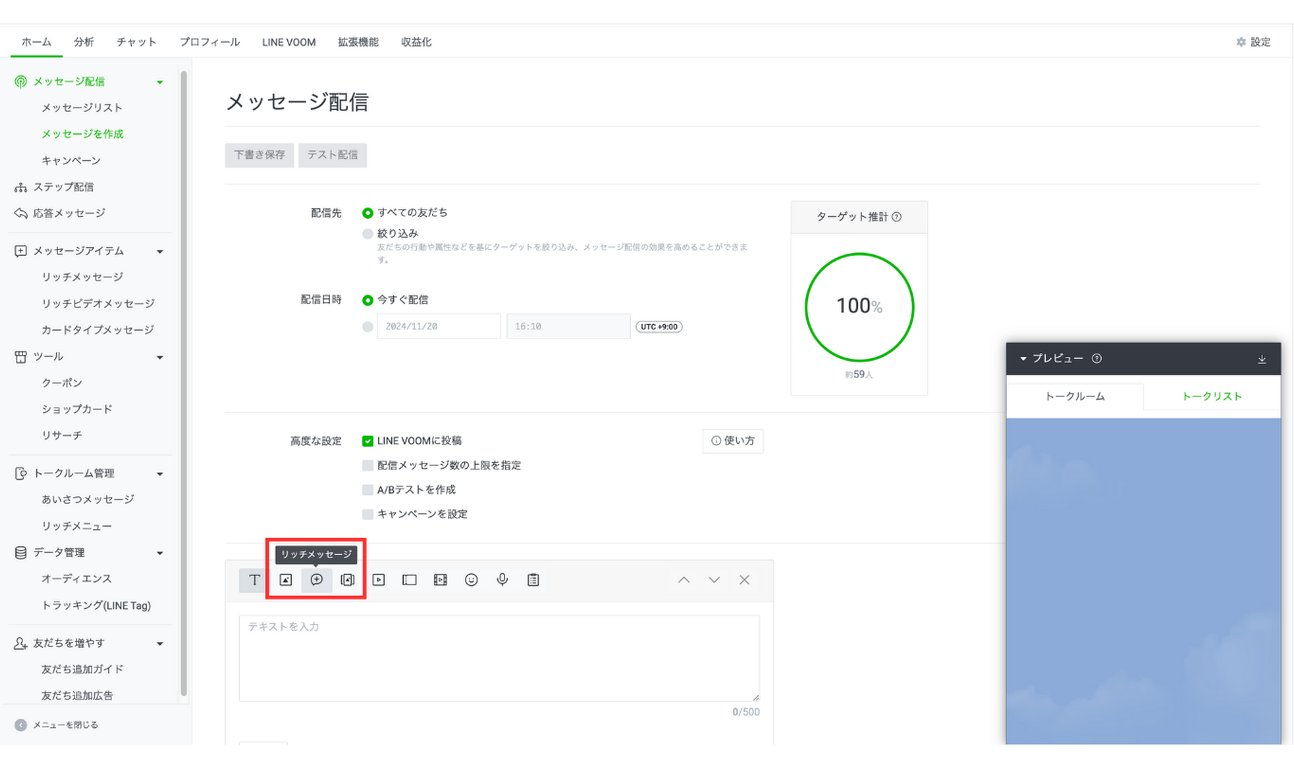
Task: Open the 拡張機能 tab
Action: (358, 42)
